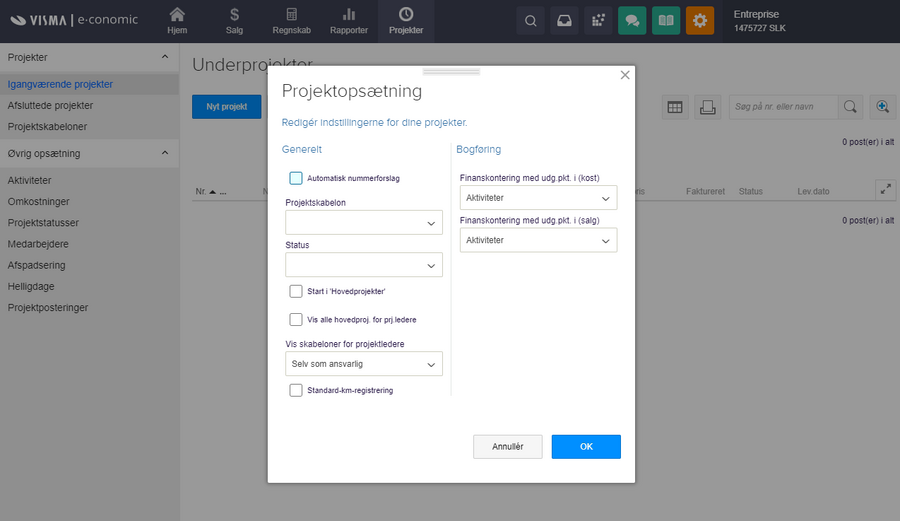Toggle Standard-km-registrering checkbox
Screen dimensions: 900x521
[296, 390]
